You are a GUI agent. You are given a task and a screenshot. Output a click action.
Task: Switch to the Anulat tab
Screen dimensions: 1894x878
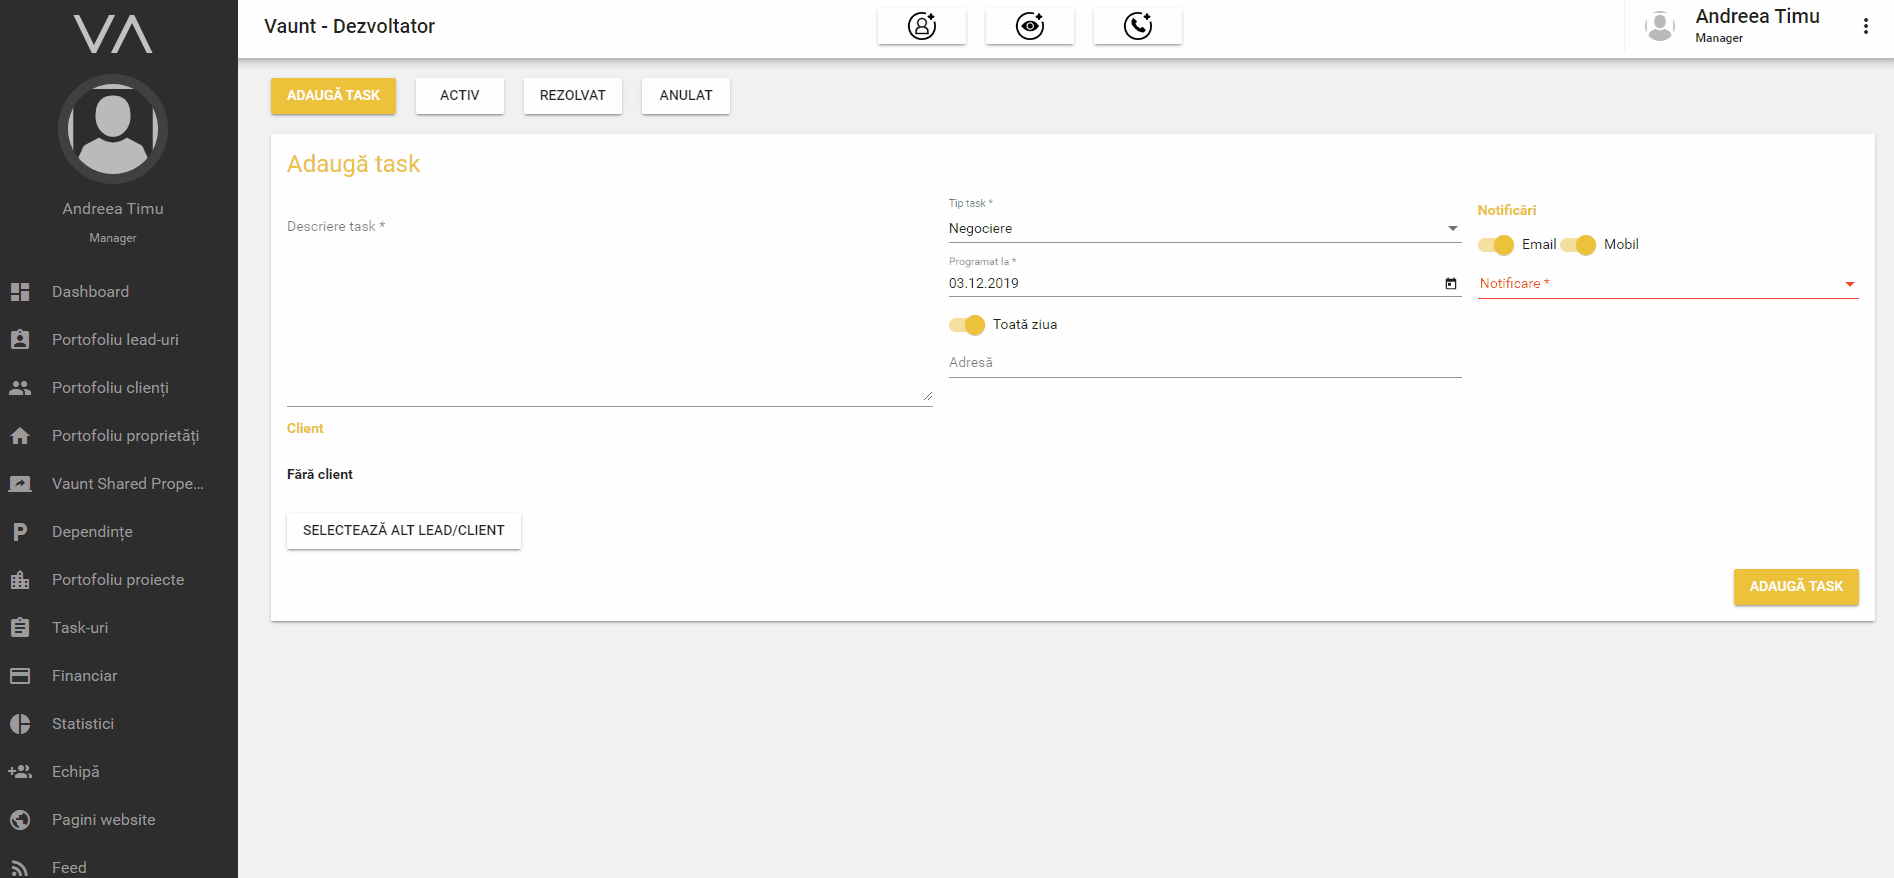pos(685,96)
